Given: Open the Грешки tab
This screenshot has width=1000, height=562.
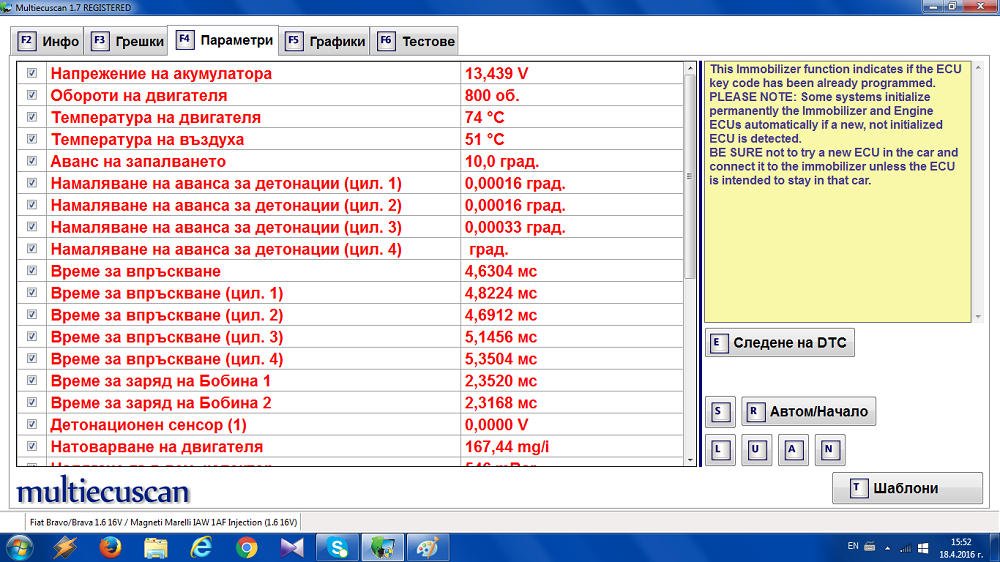Looking at the screenshot, I should pyautogui.click(x=127, y=41).
